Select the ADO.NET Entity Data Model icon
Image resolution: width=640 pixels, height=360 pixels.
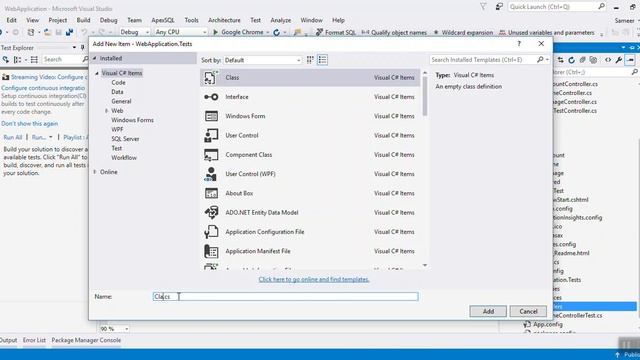pyautogui.click(x=211, y=212)
